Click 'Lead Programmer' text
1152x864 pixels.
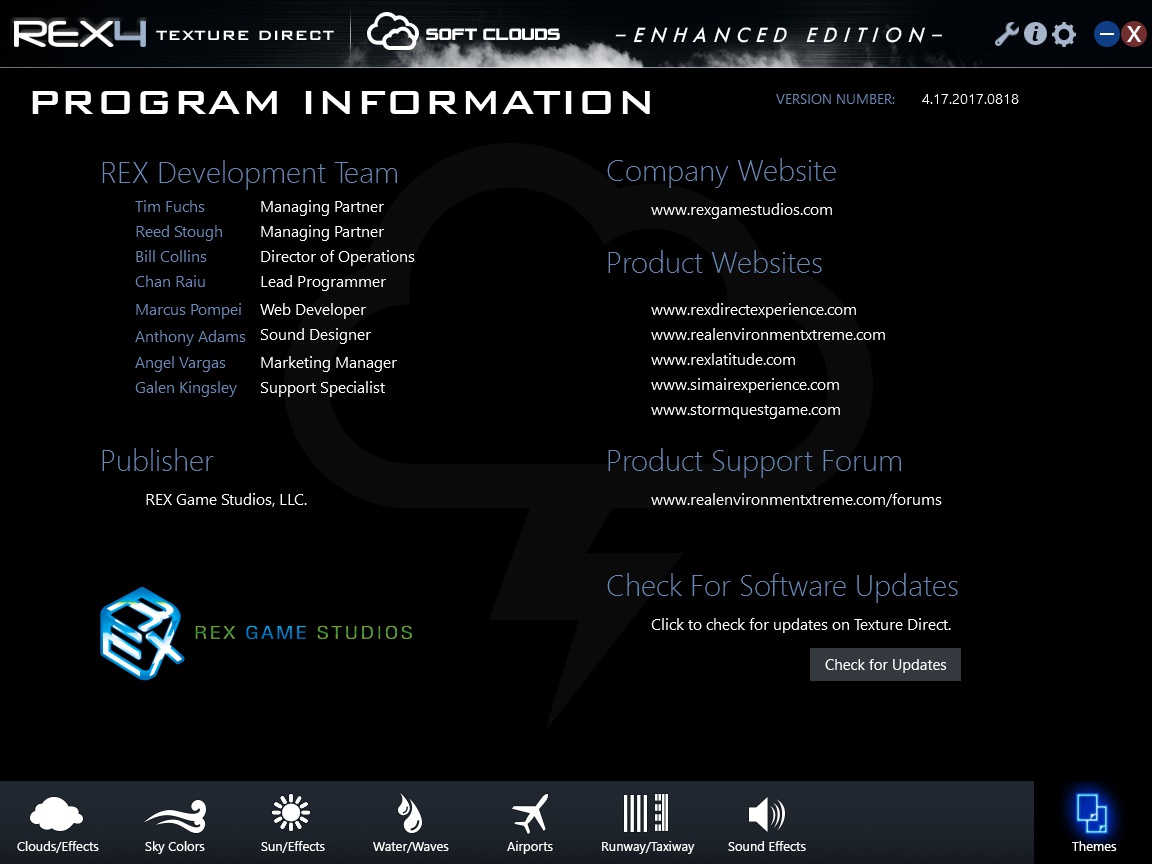coord(323,282)
